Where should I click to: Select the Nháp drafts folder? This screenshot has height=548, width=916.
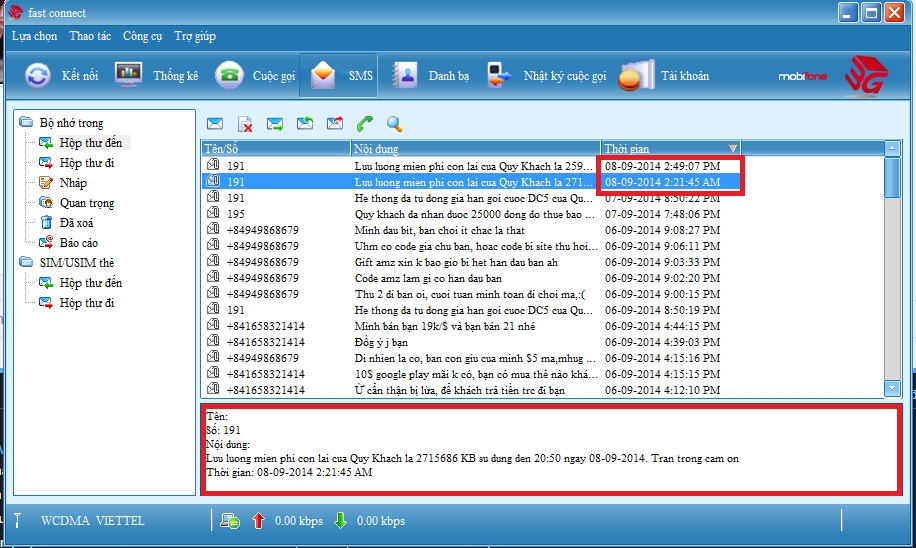pos(73,183)
